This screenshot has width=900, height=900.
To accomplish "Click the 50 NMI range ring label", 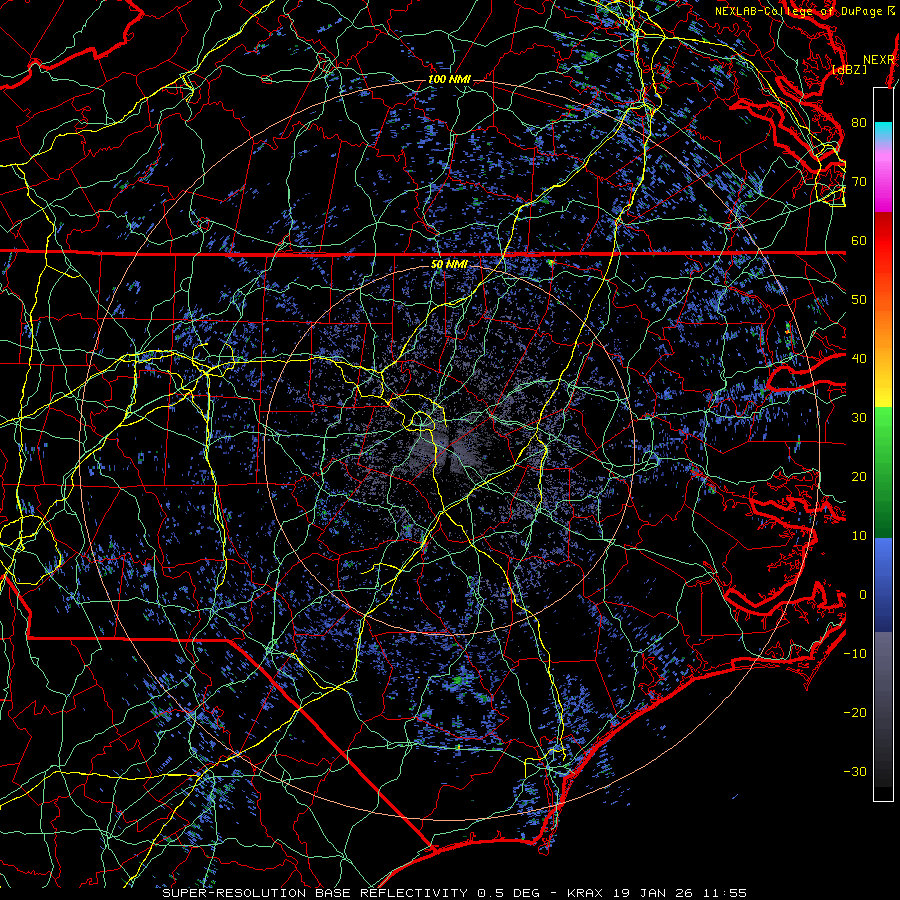I will coord(449,264).
